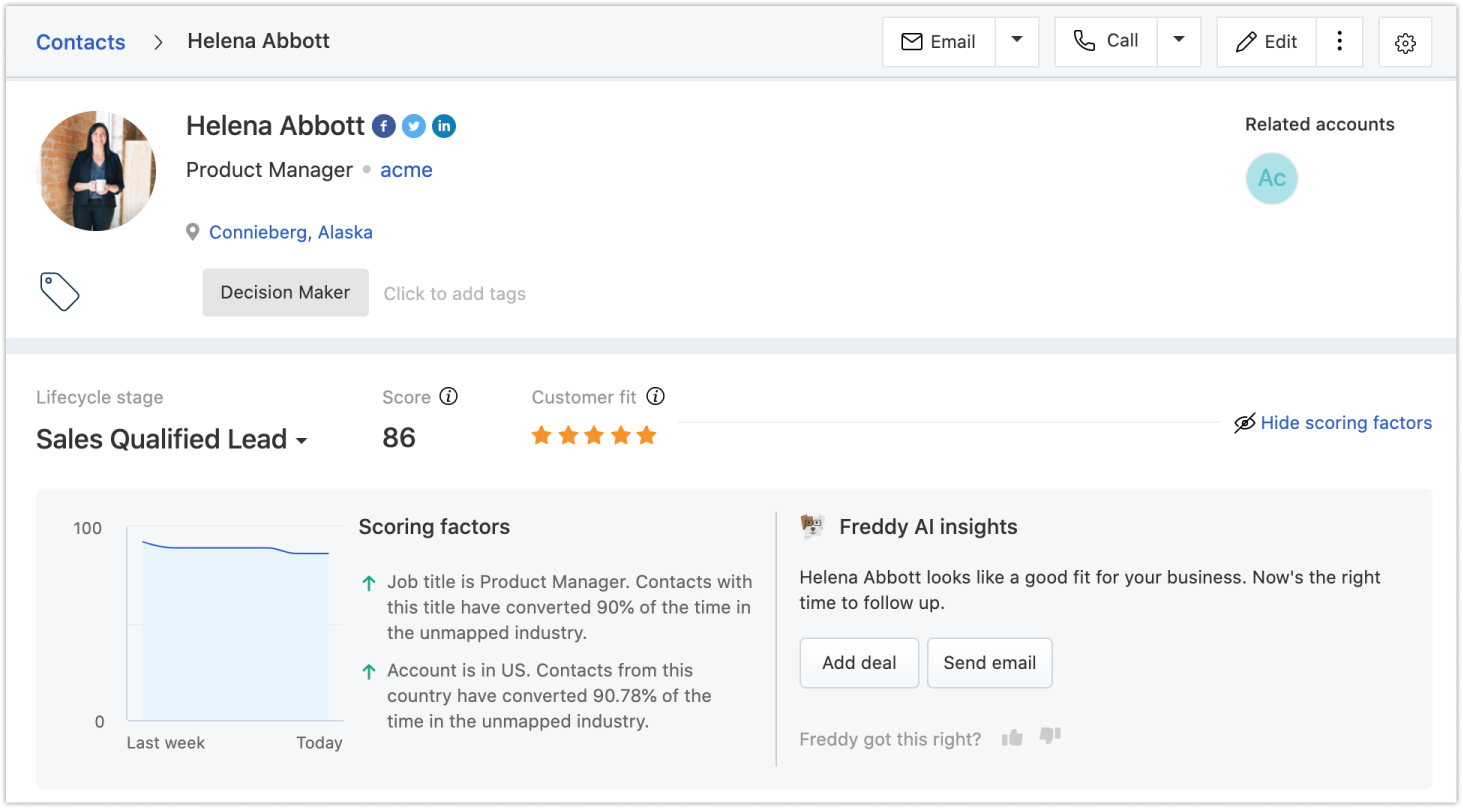Click the Score info icon

point(449,397)
